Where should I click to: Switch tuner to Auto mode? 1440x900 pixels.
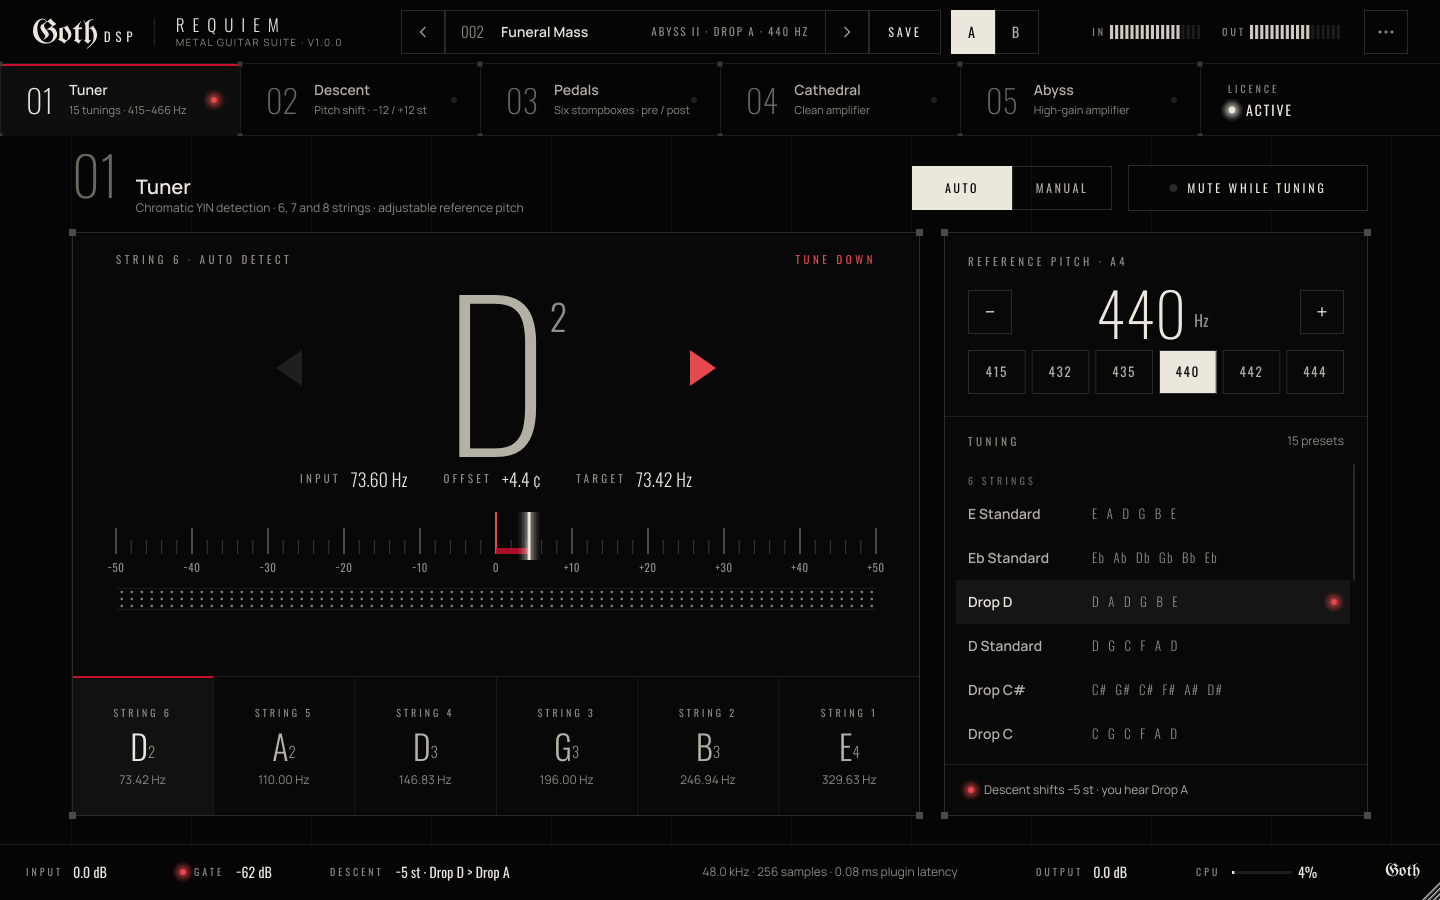click(x=962, y=188)
